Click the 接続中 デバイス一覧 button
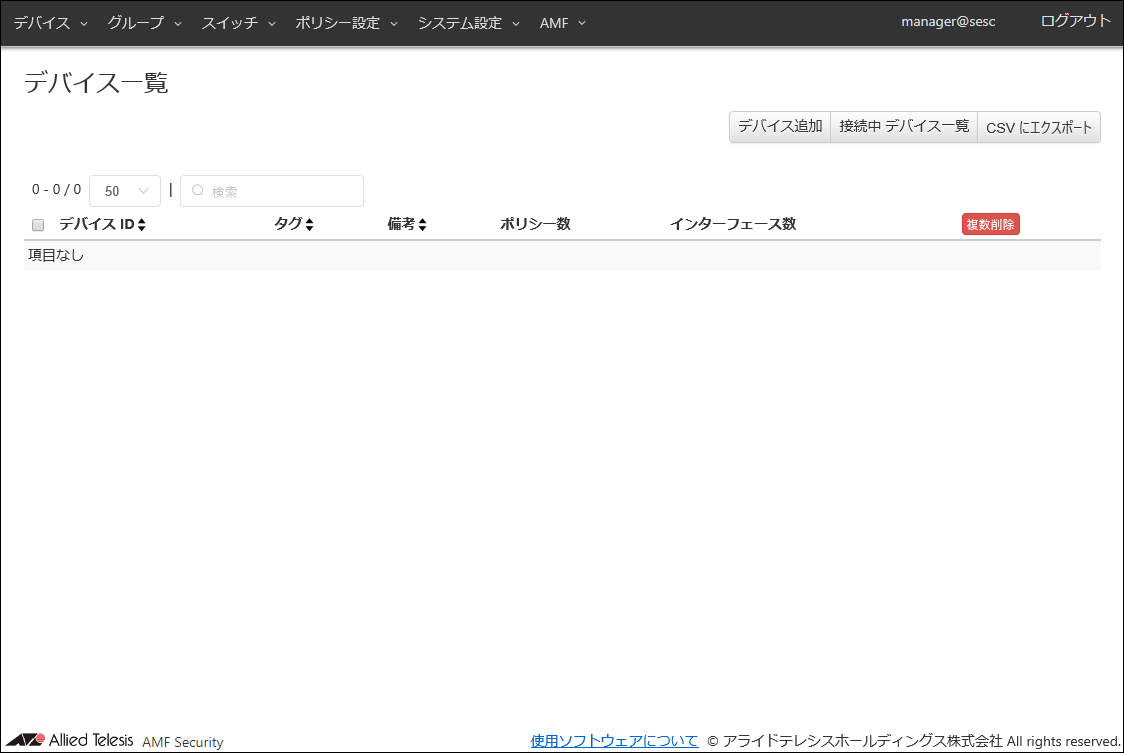 click(x=904, y=127)
